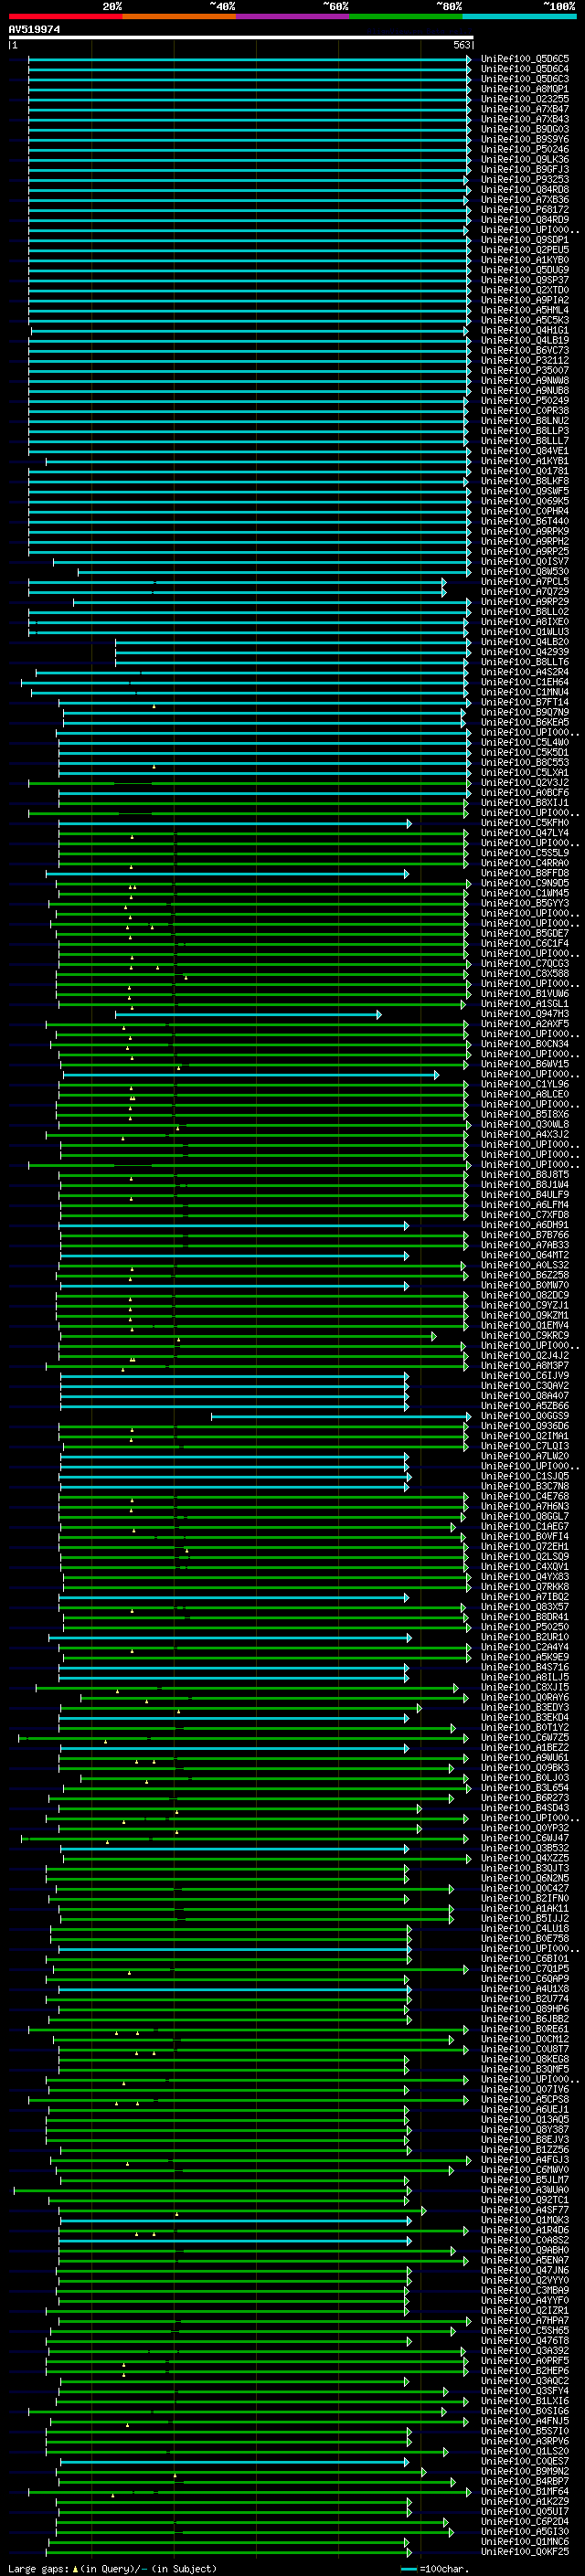
Task: Click the cyan 100char scale bar
Action: (408, 2569)
